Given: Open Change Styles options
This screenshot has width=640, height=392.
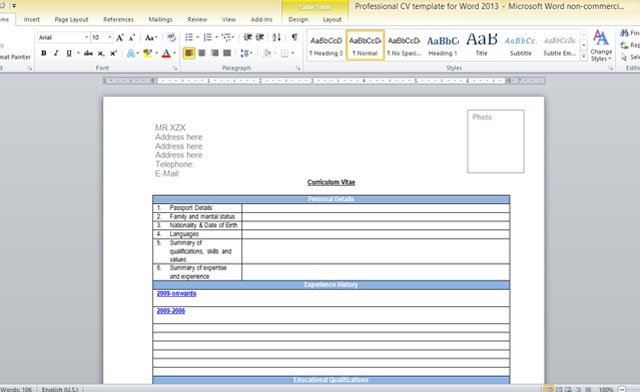Looking at the screenshot, I should 601,45.
